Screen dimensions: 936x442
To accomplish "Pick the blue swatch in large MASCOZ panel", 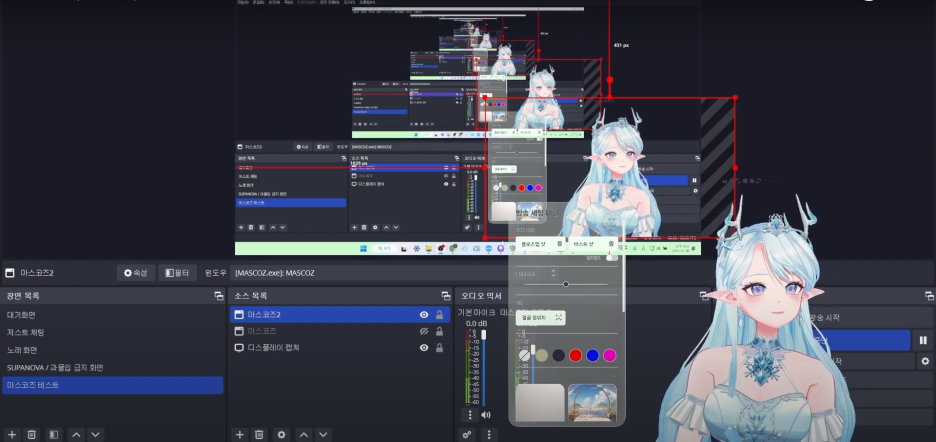I will tap(592, 355).
